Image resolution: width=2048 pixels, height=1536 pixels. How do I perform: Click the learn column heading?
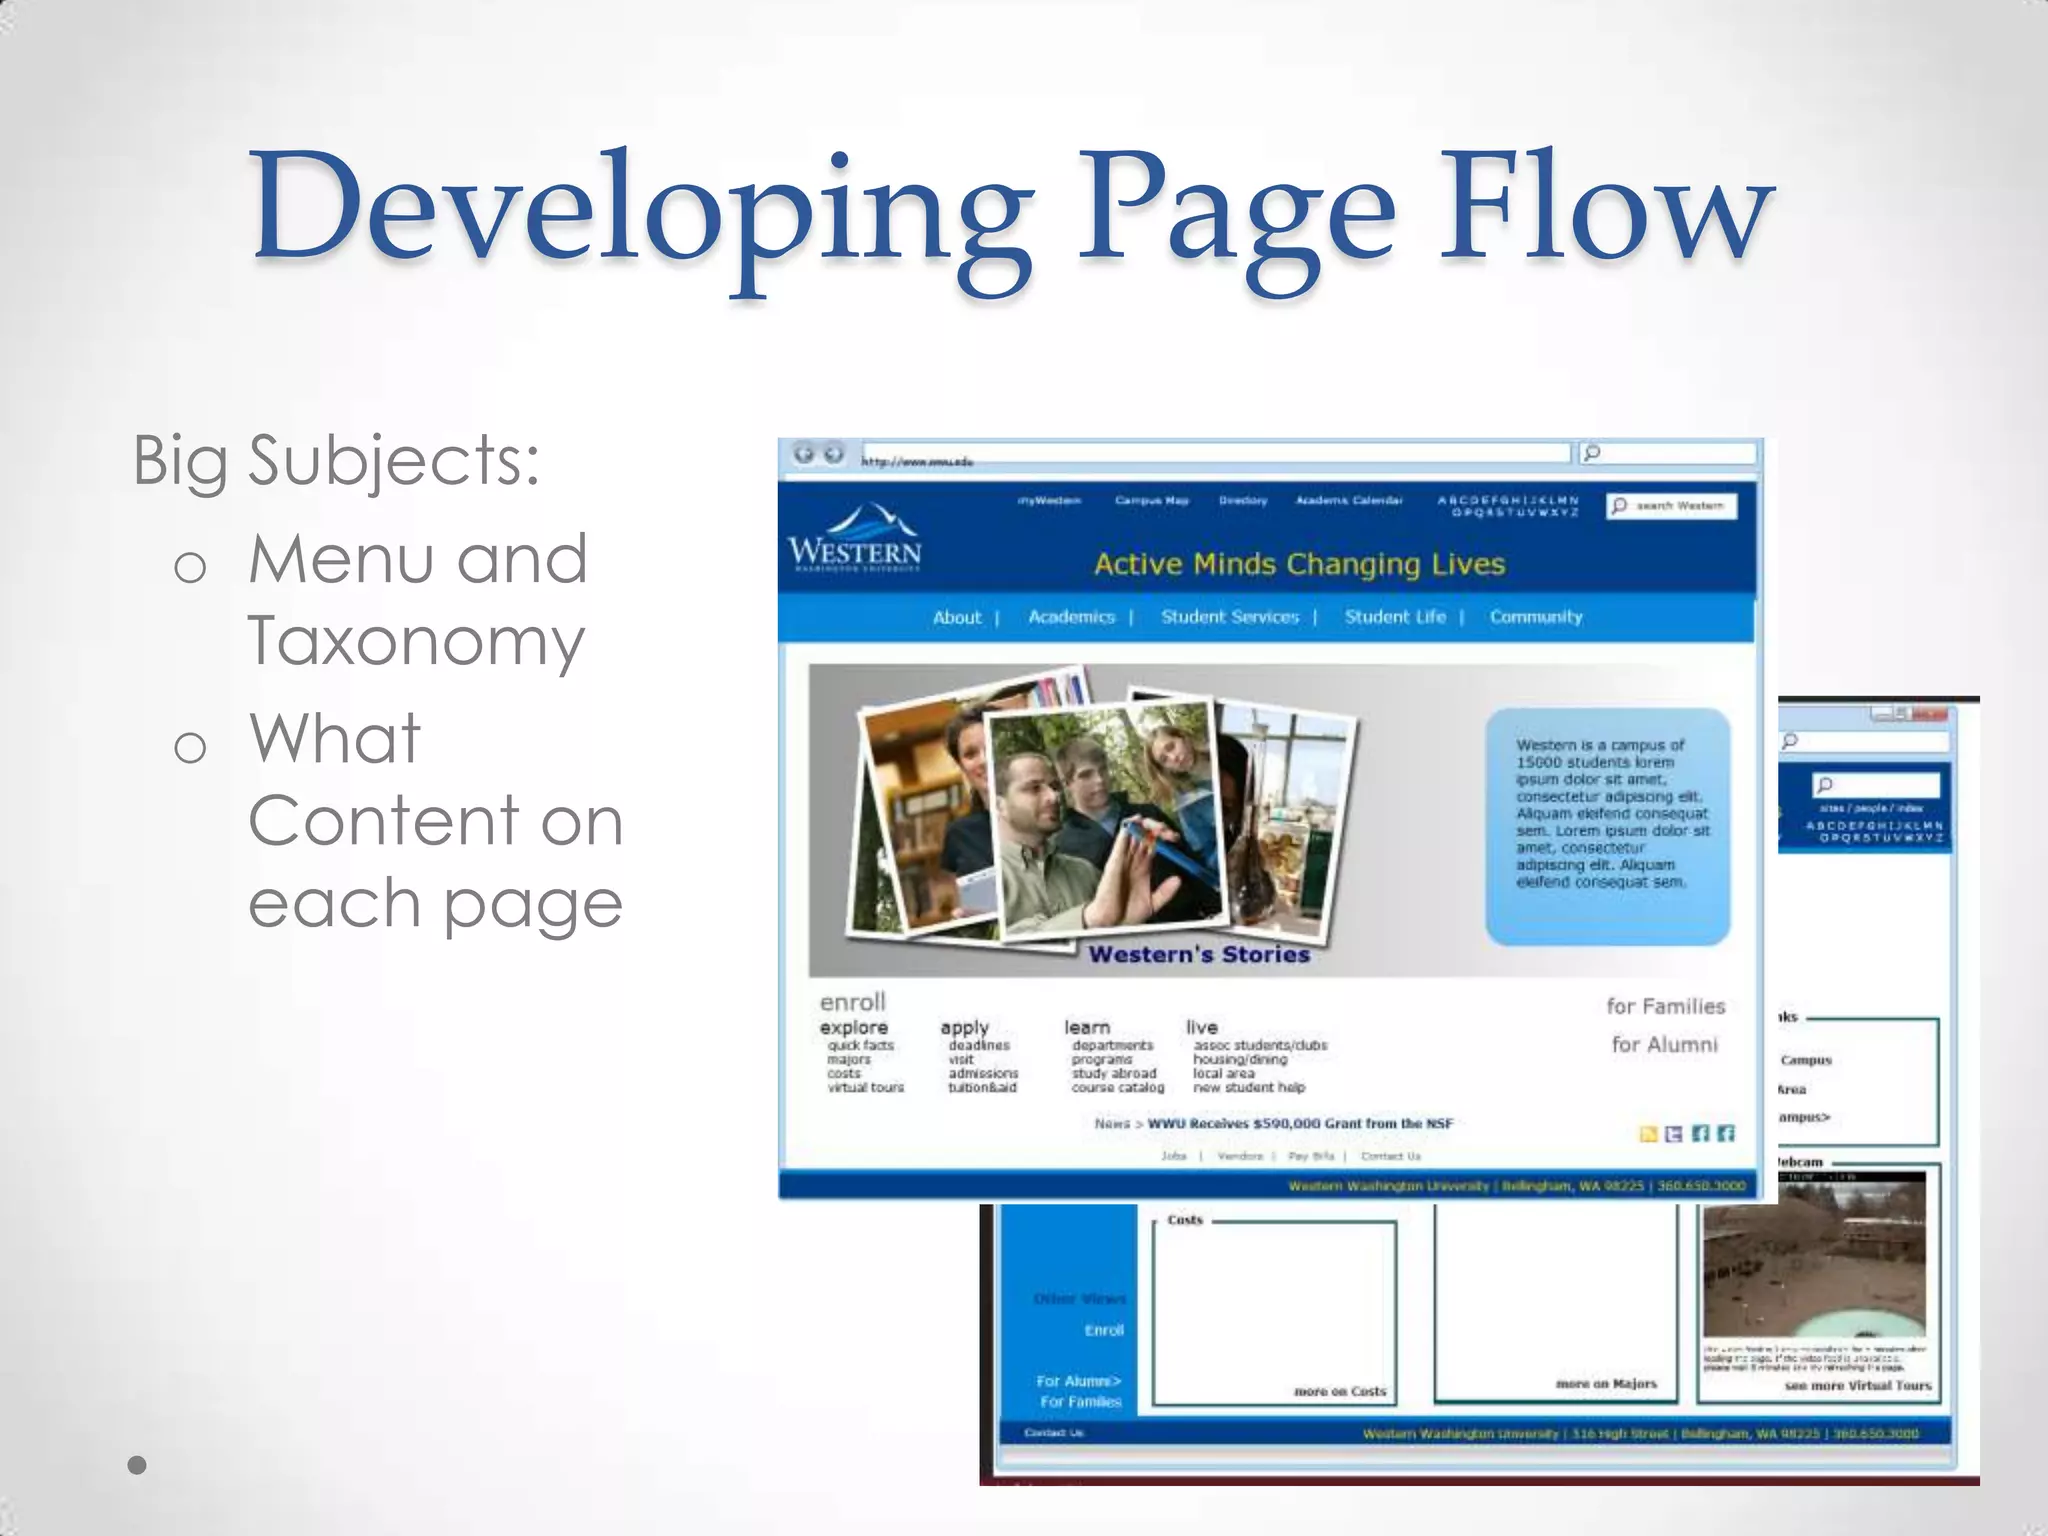(1087, 1028)
